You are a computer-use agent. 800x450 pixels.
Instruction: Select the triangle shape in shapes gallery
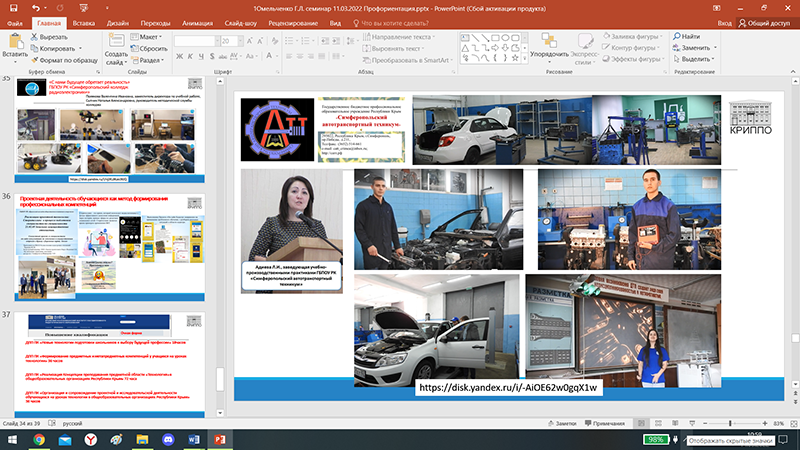[465, 48]
